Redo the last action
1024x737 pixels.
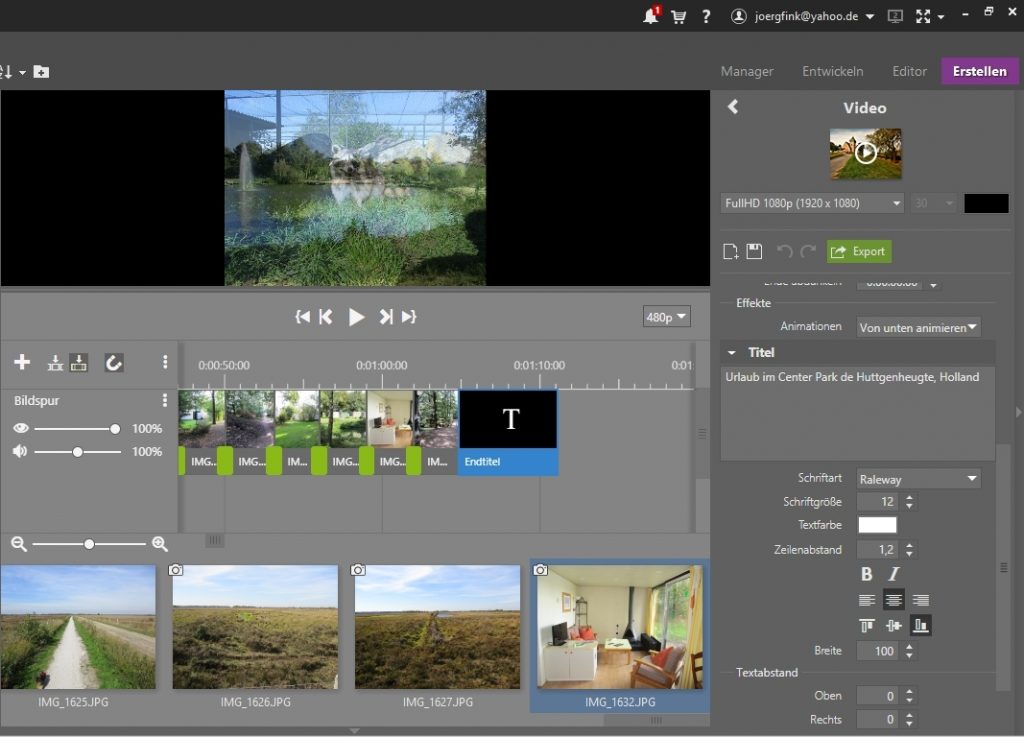click(x=808, y=251)
